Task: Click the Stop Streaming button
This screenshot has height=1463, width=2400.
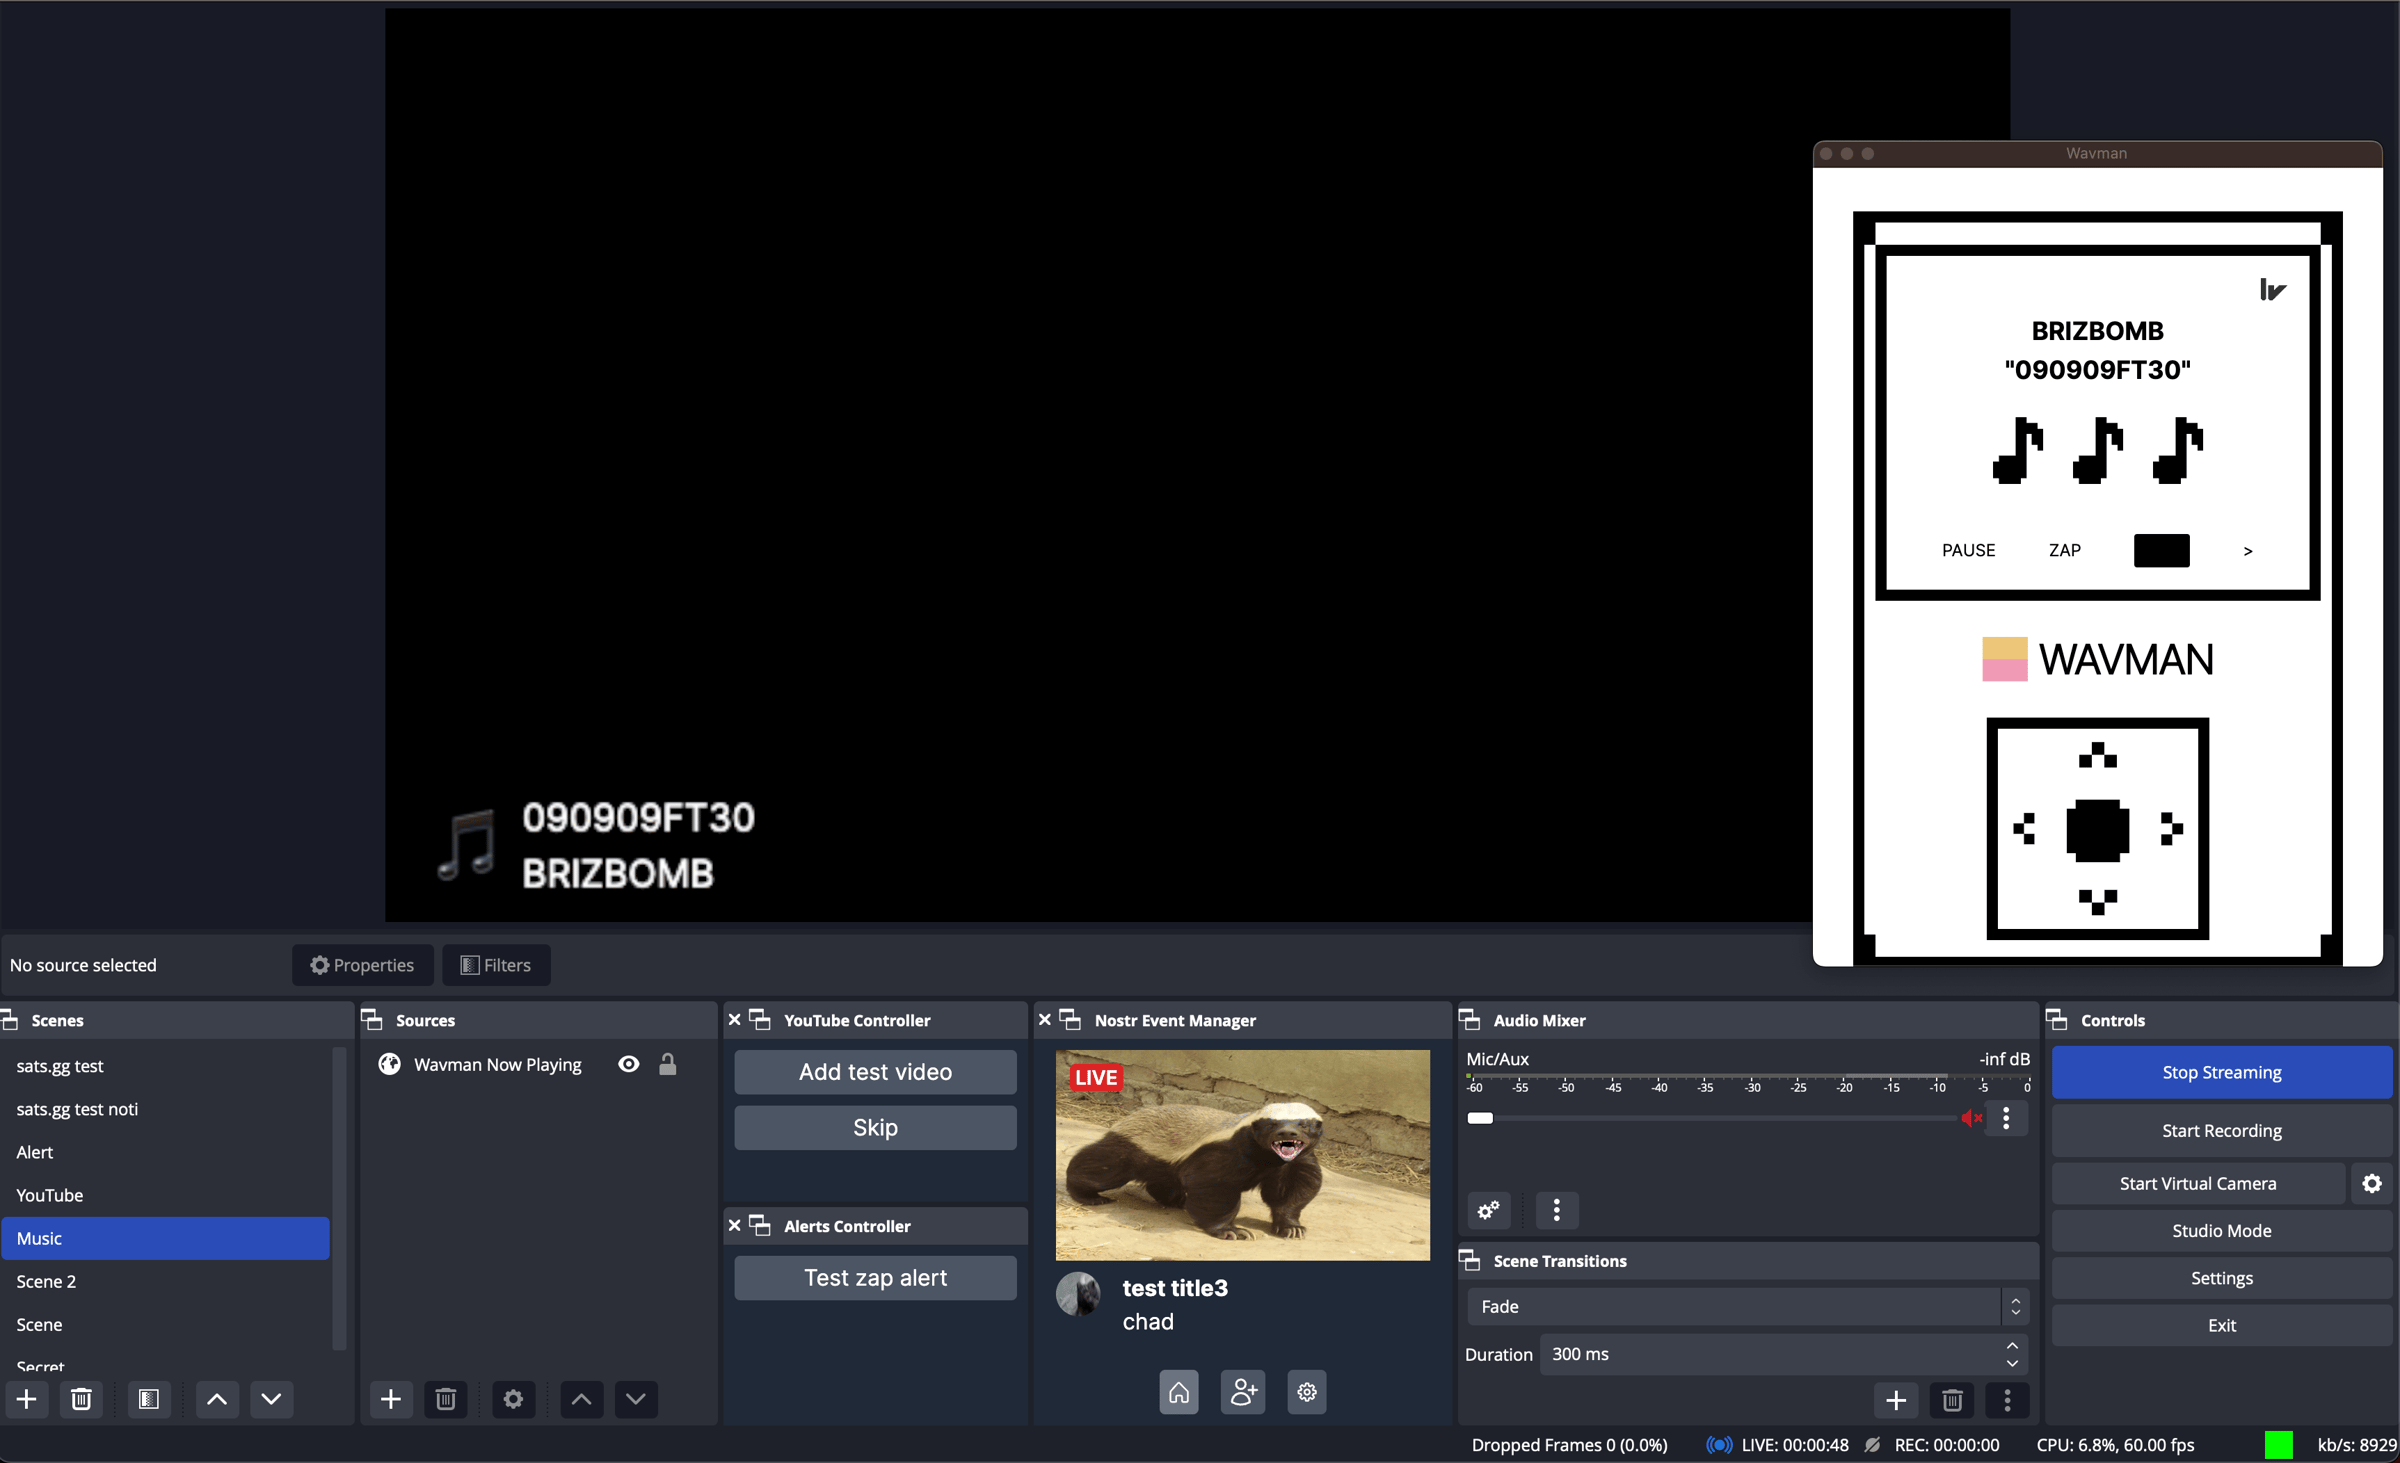Action: 2221,1072
